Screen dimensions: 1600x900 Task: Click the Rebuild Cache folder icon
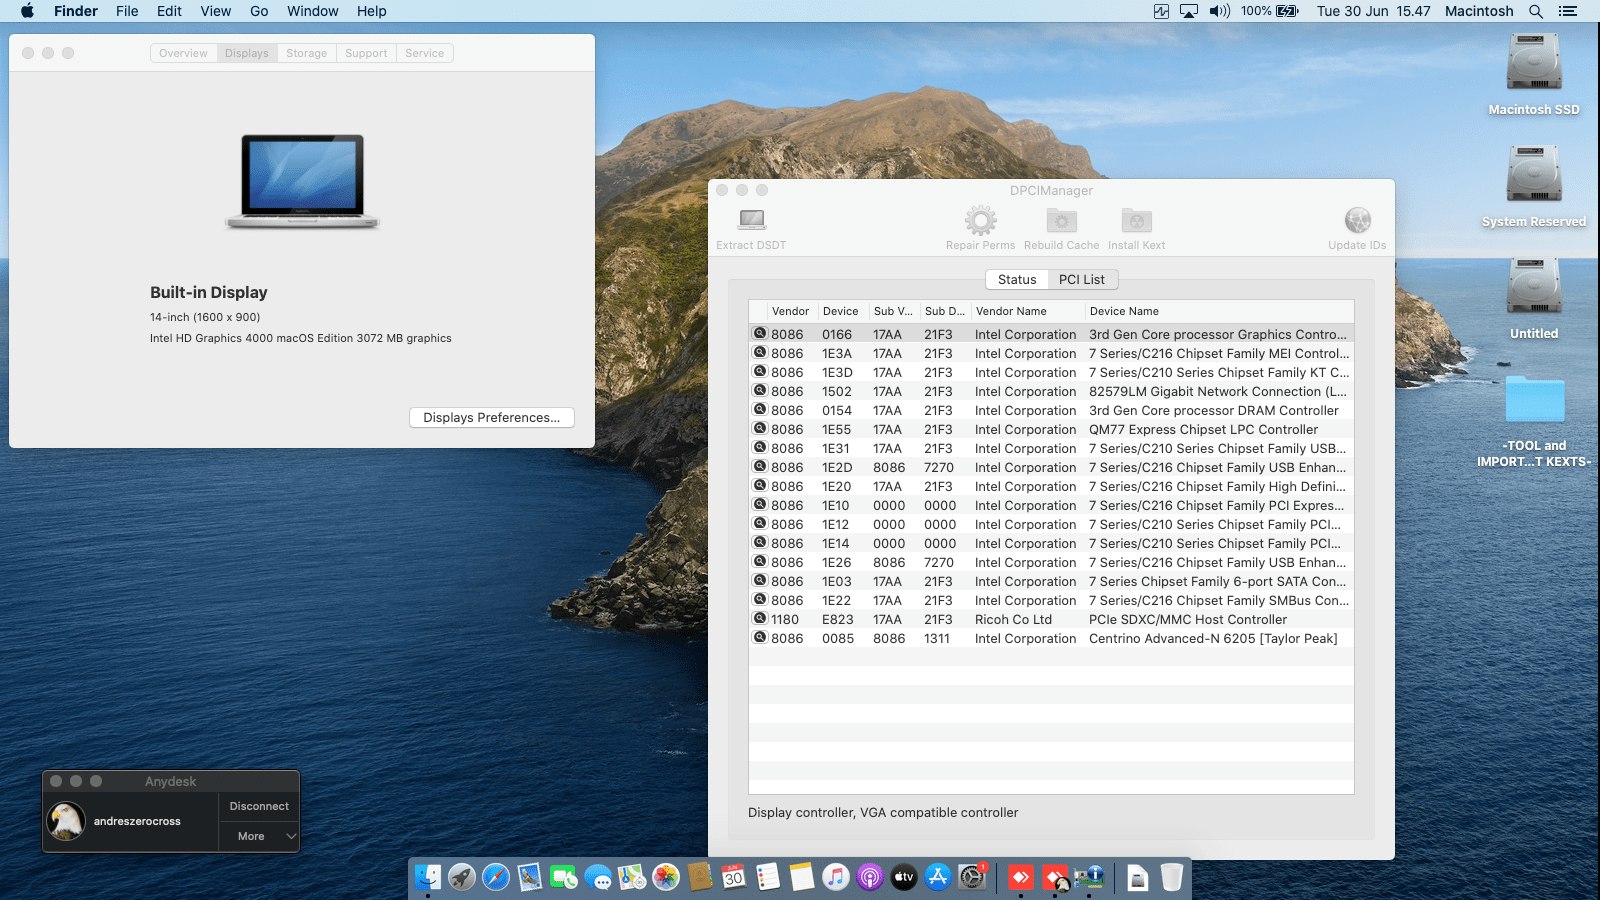pos(1061,220)
